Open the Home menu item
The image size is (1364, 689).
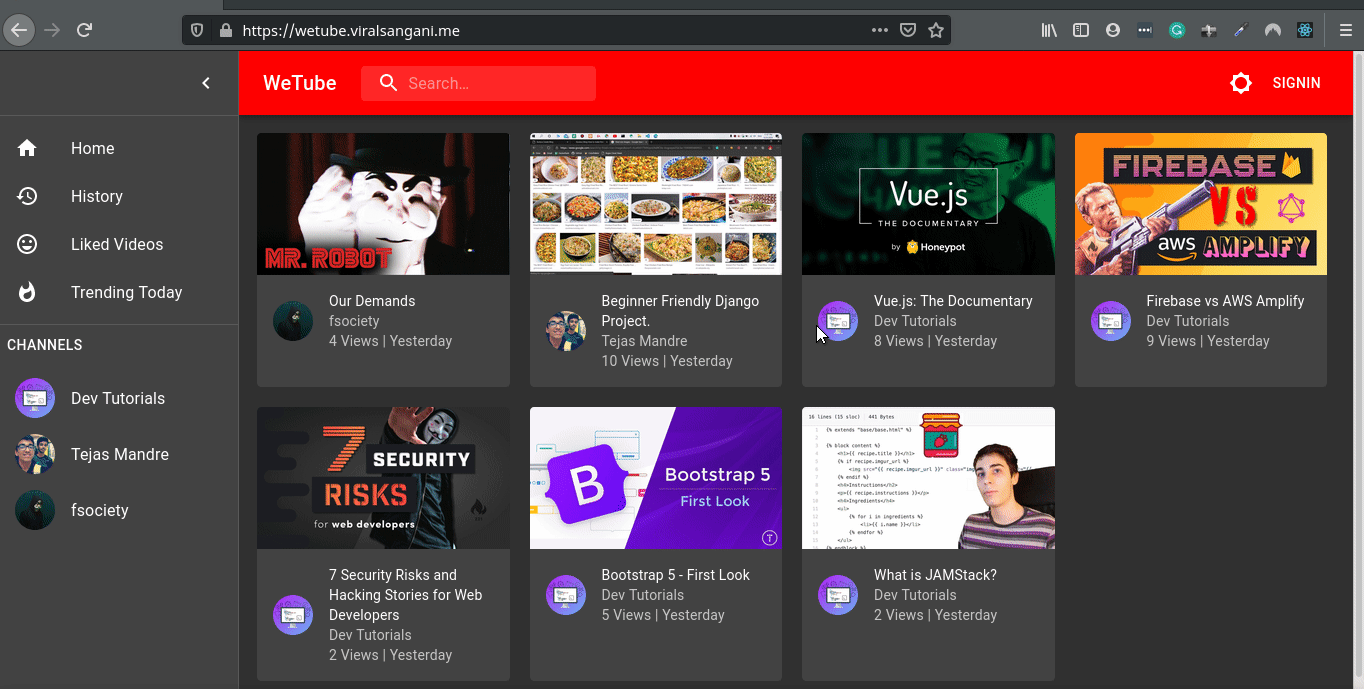click(x=119, y=148)
